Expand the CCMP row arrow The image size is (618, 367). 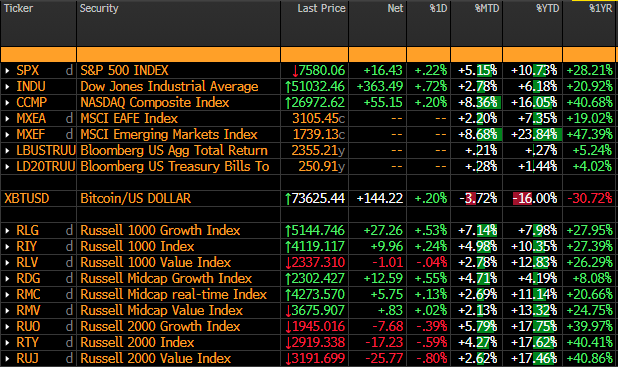7,103
